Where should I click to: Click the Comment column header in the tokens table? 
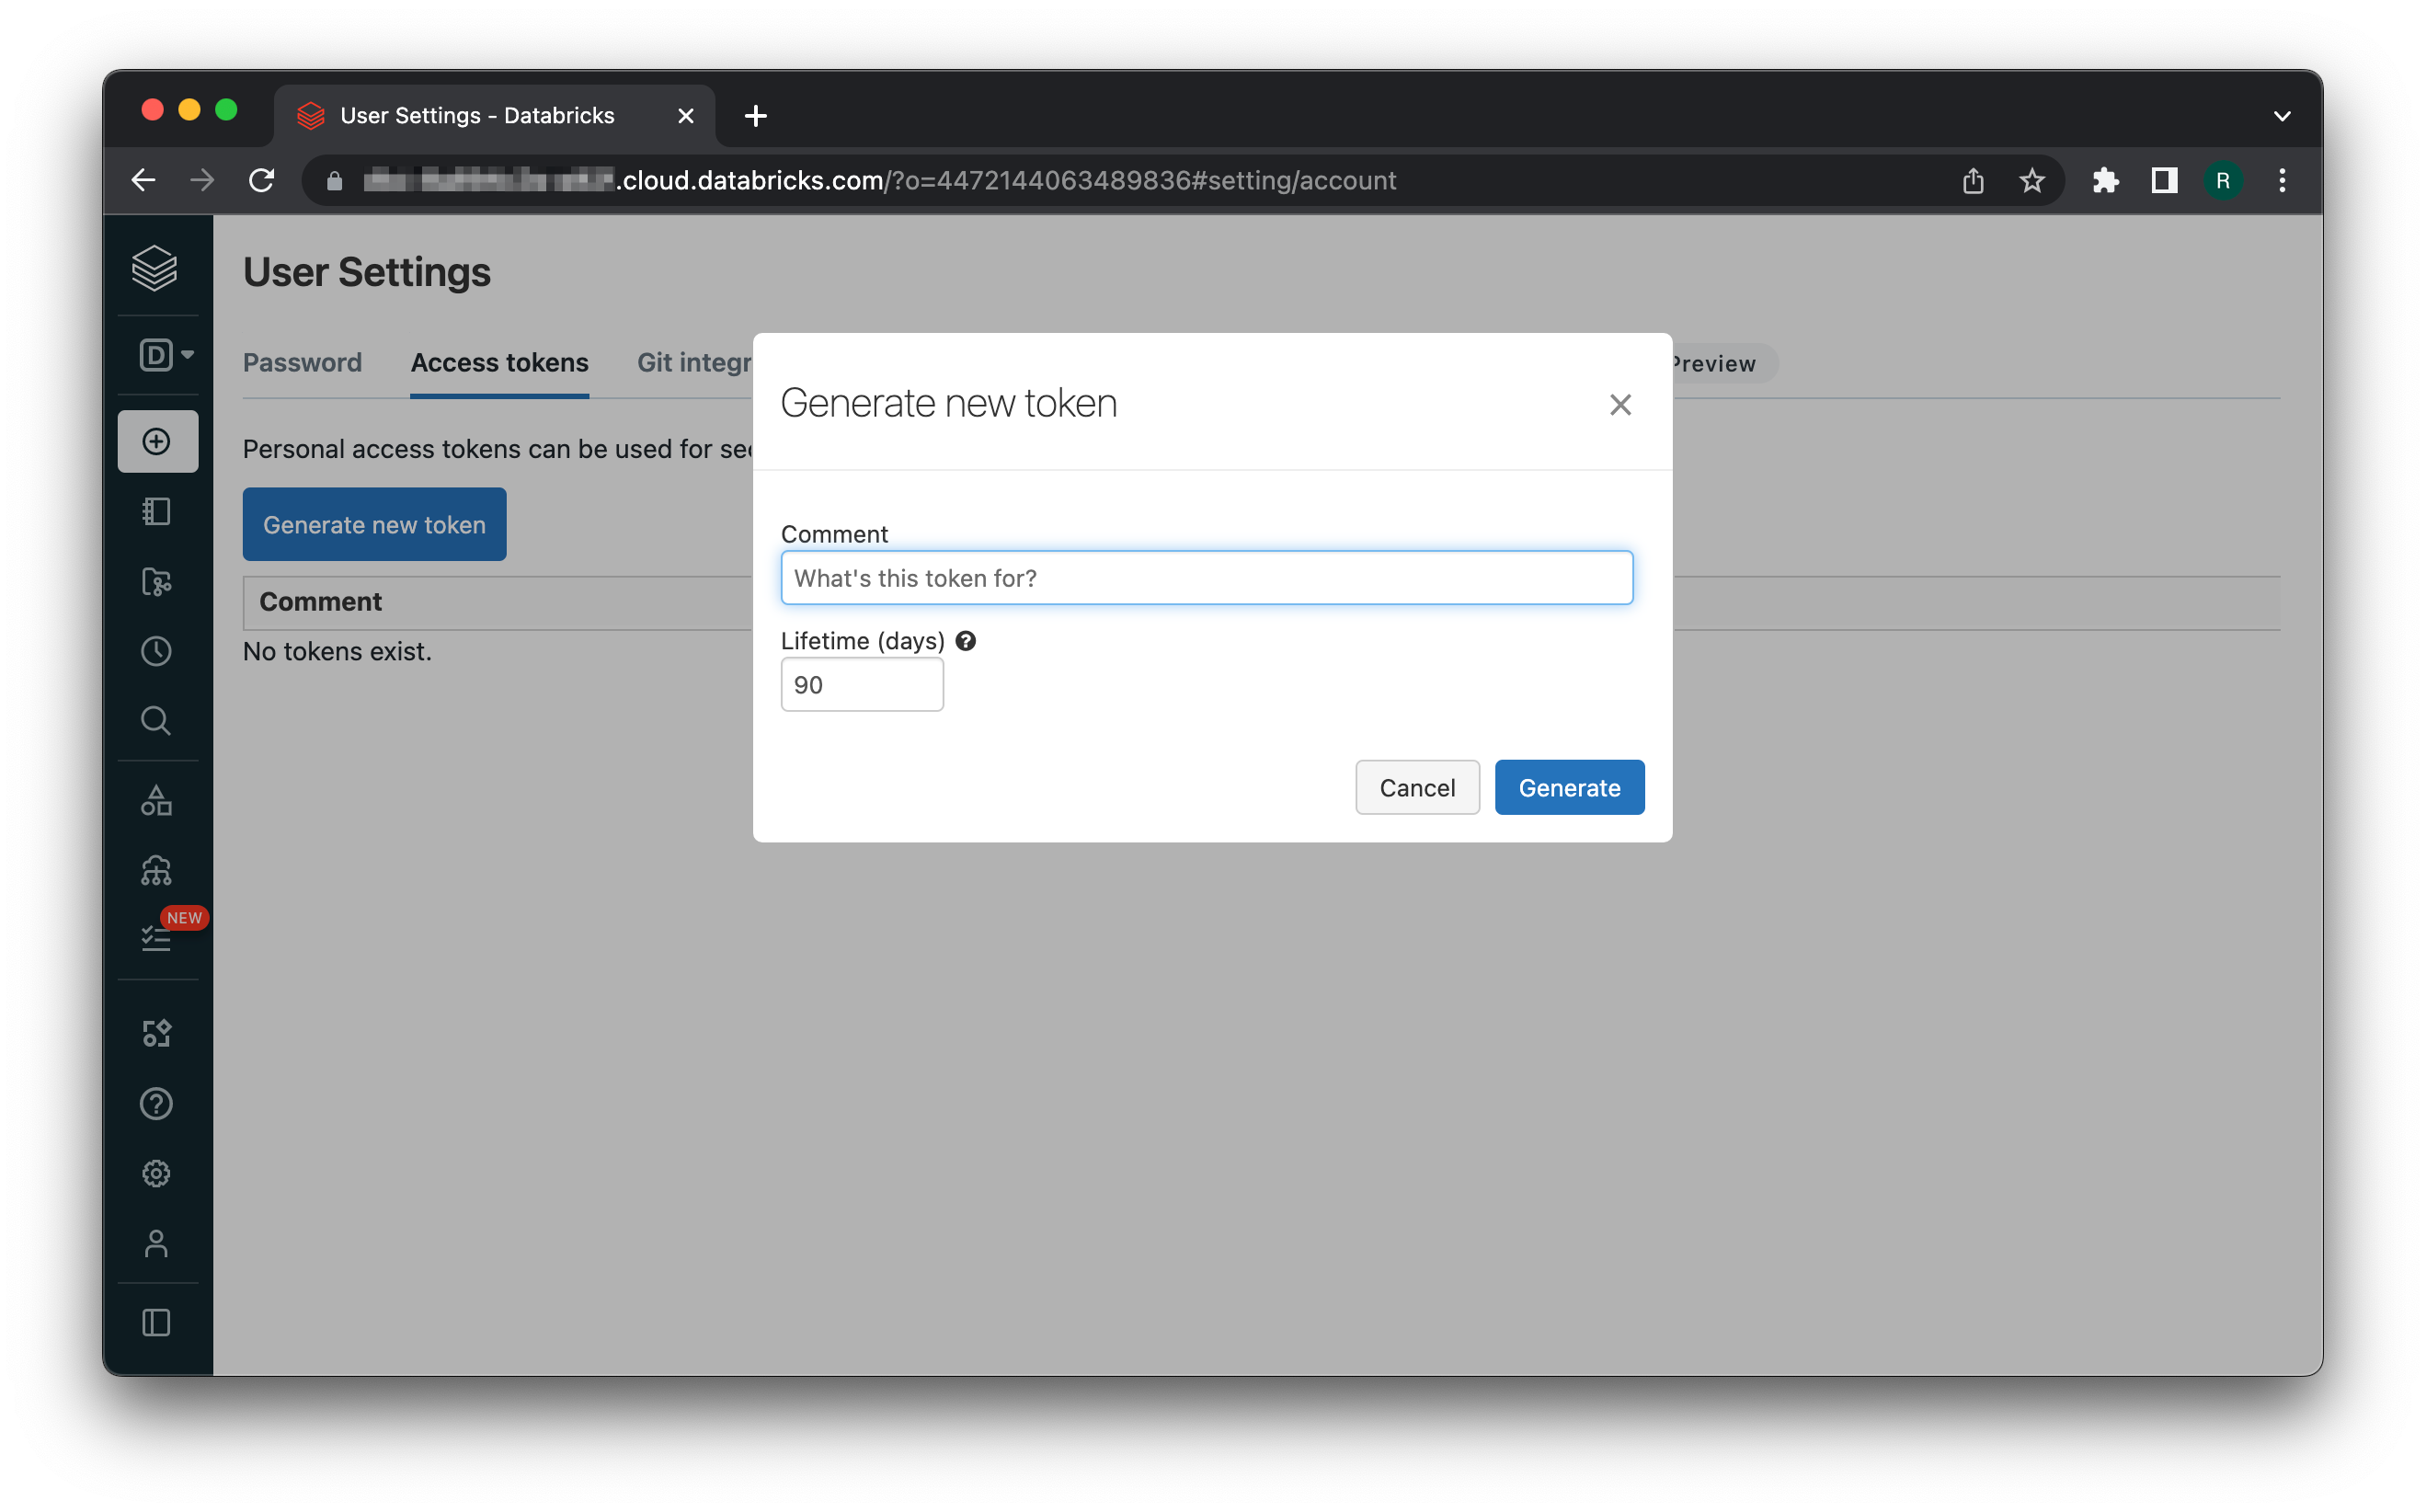(320, 601)
